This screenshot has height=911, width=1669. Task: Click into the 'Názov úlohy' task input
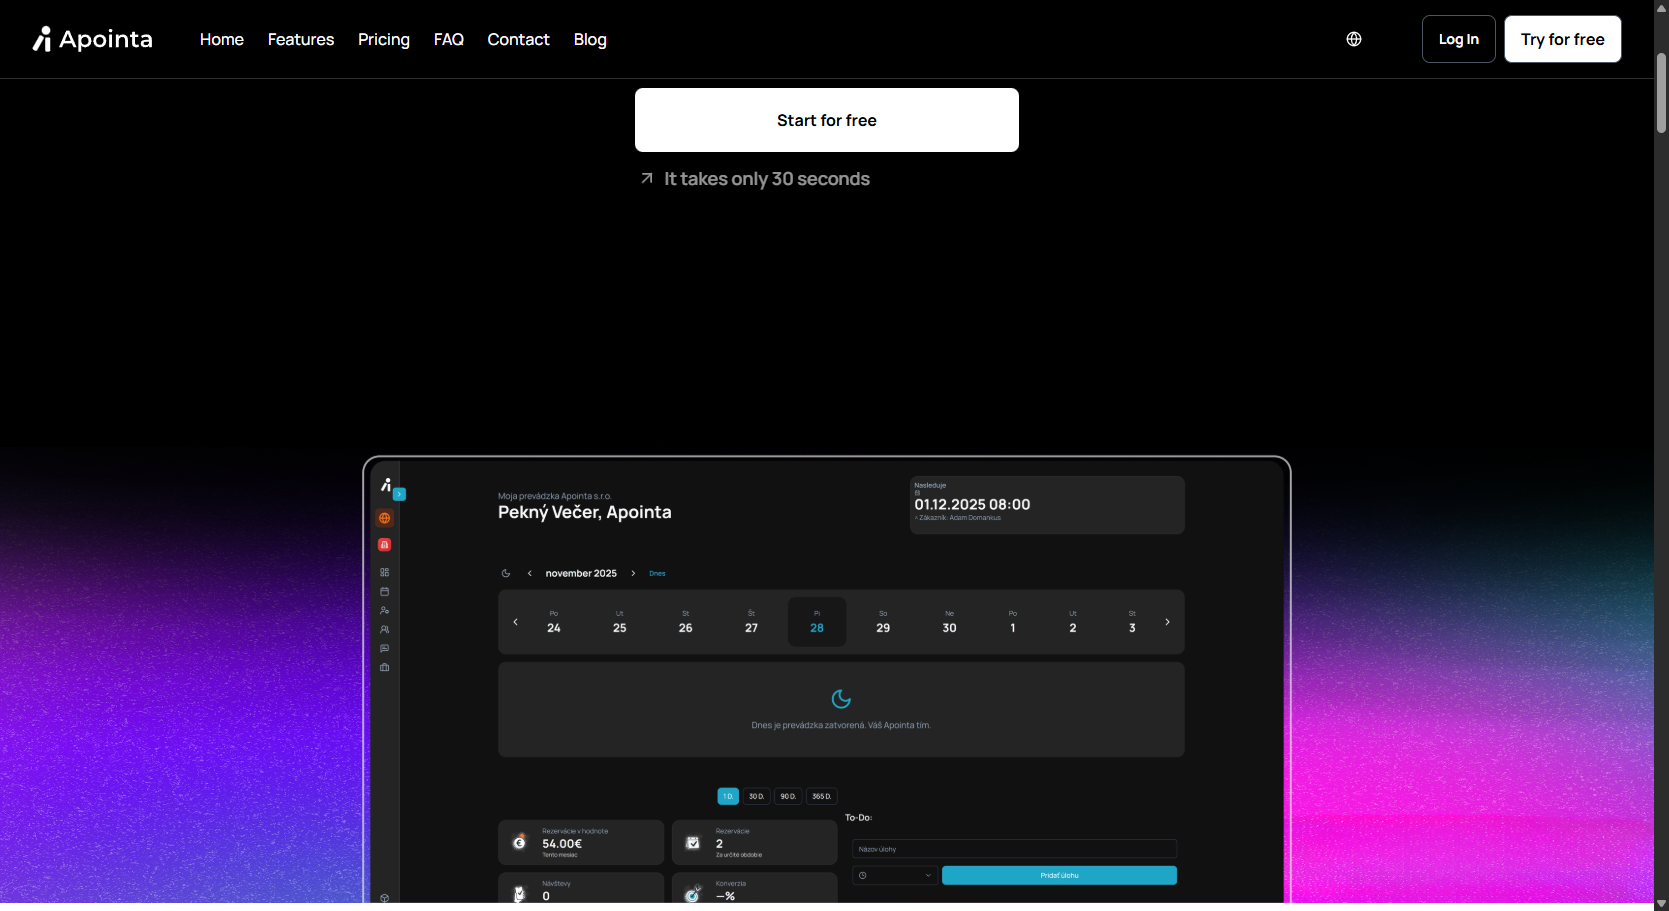click(x=1014, y=849)
